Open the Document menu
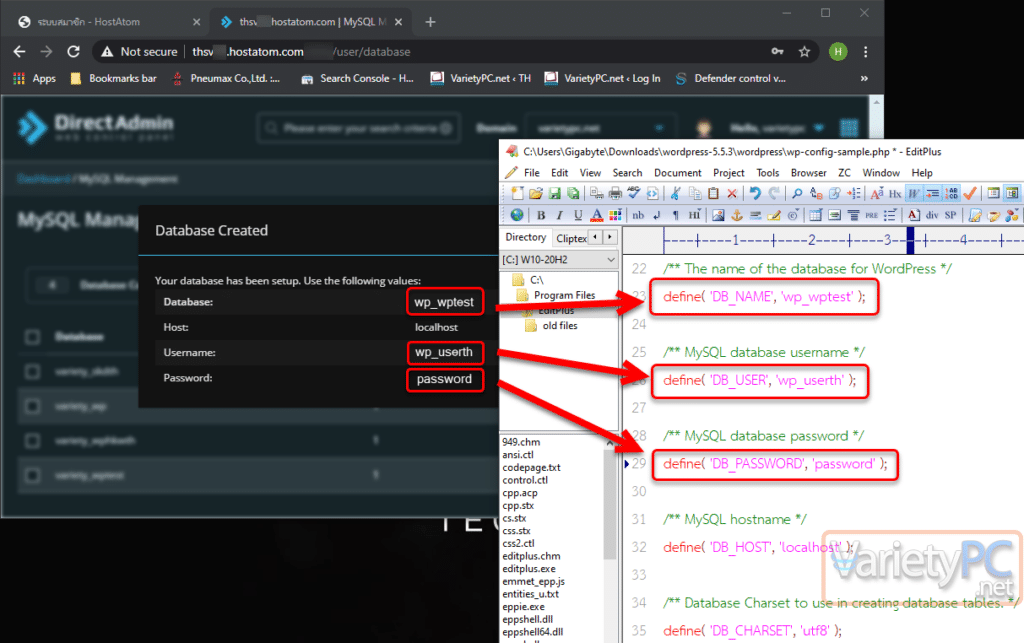 click(x=678, y=173)
